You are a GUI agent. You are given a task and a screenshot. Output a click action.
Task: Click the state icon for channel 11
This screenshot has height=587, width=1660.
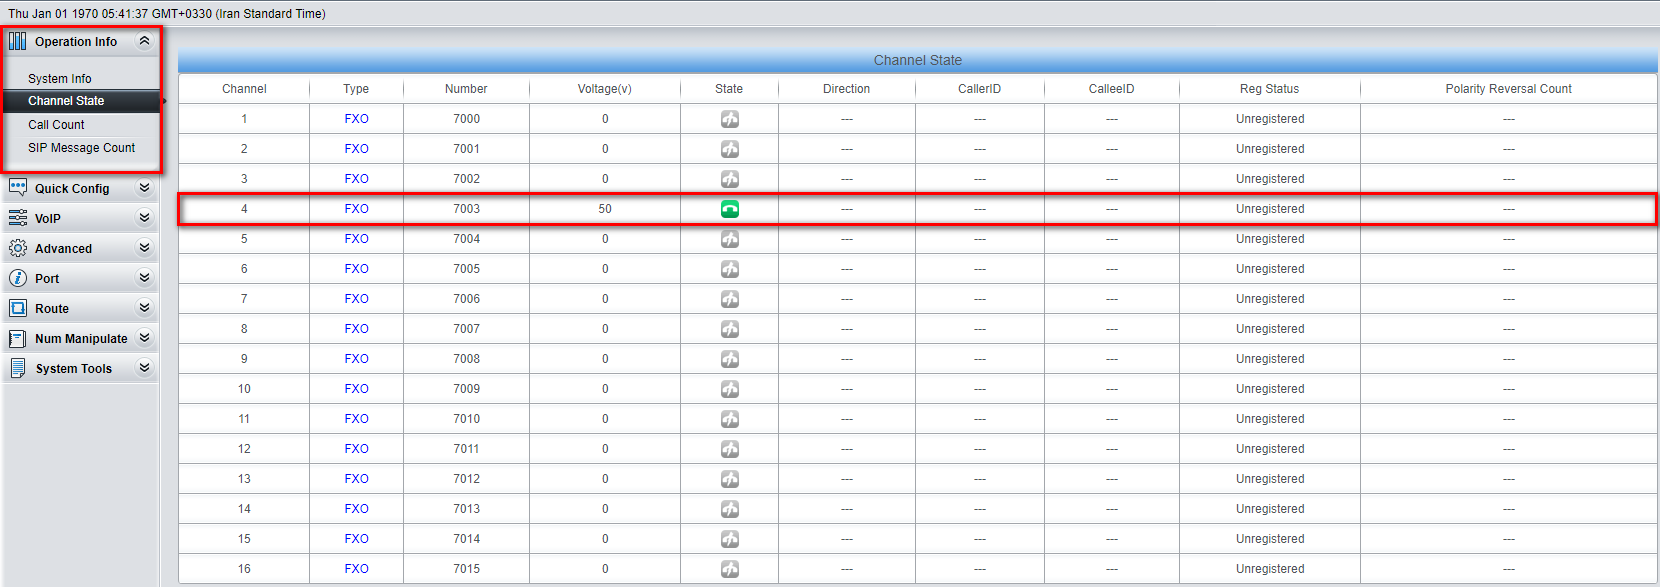click(730, 419)
